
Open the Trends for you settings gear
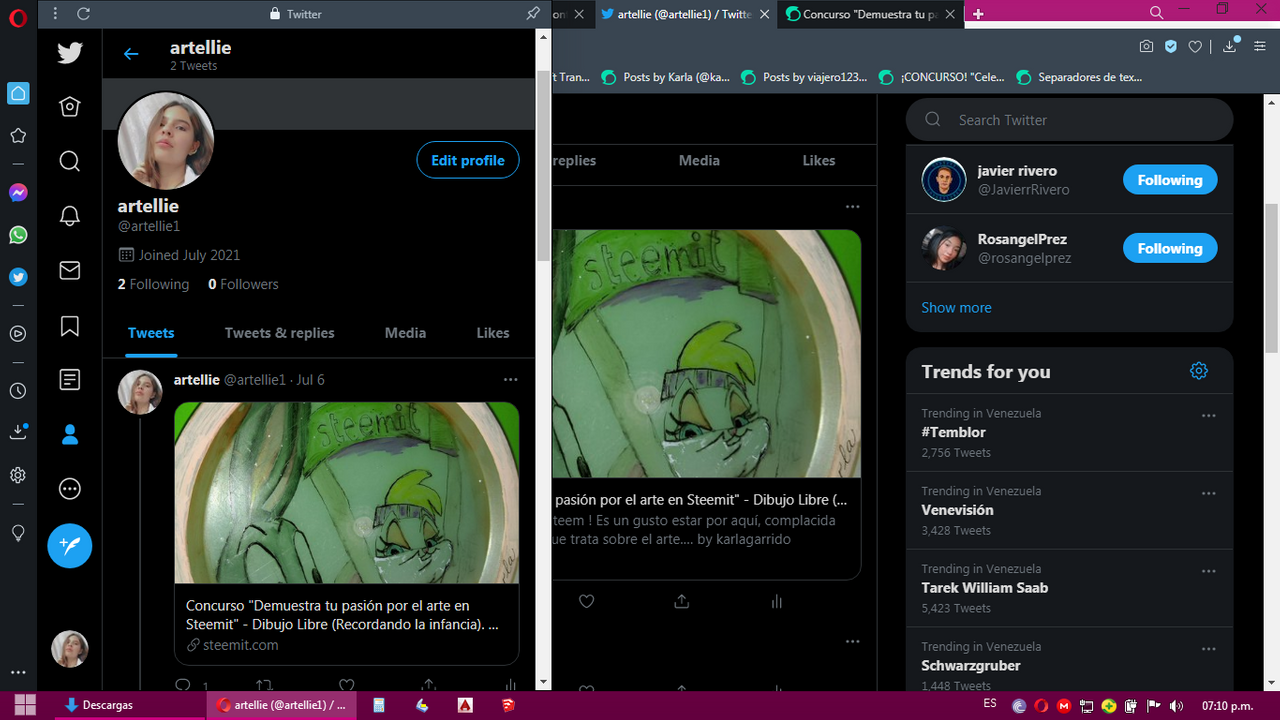(x=1199, y=371)
